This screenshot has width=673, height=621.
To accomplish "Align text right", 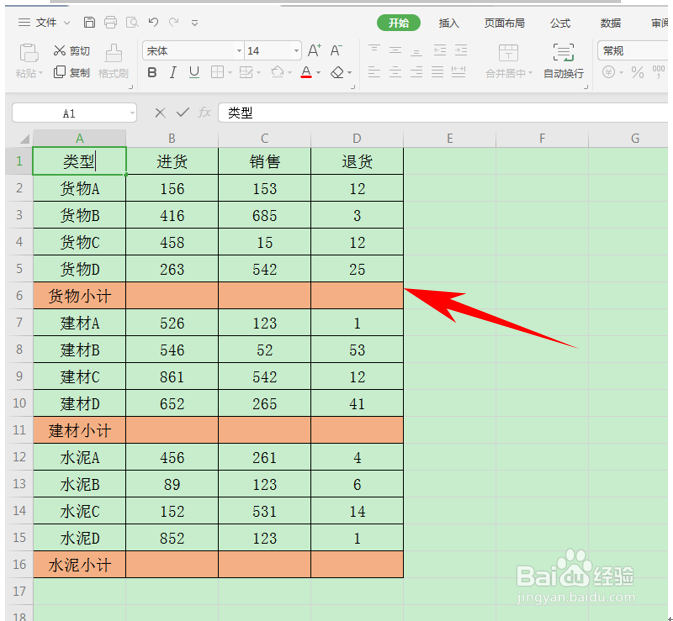I will pyautogui.click(x=416, y=72).
